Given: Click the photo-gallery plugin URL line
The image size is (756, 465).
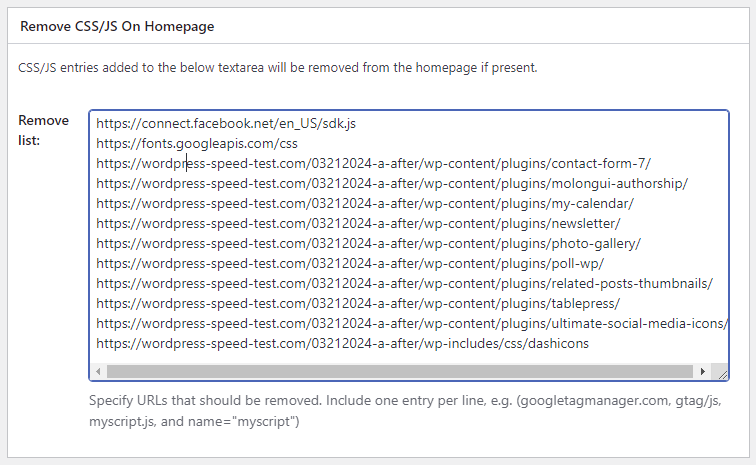Looking at the screenshot, I should 368,244.
